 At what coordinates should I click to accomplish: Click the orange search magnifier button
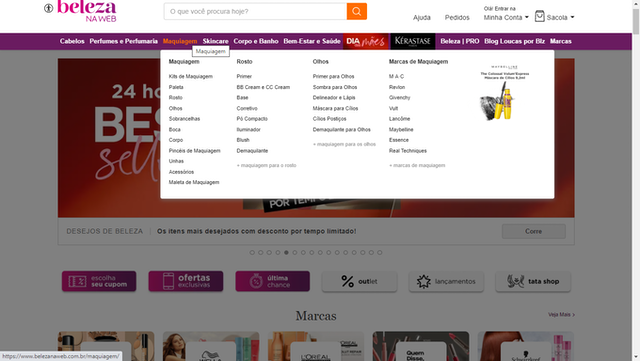tap(357, 11)
